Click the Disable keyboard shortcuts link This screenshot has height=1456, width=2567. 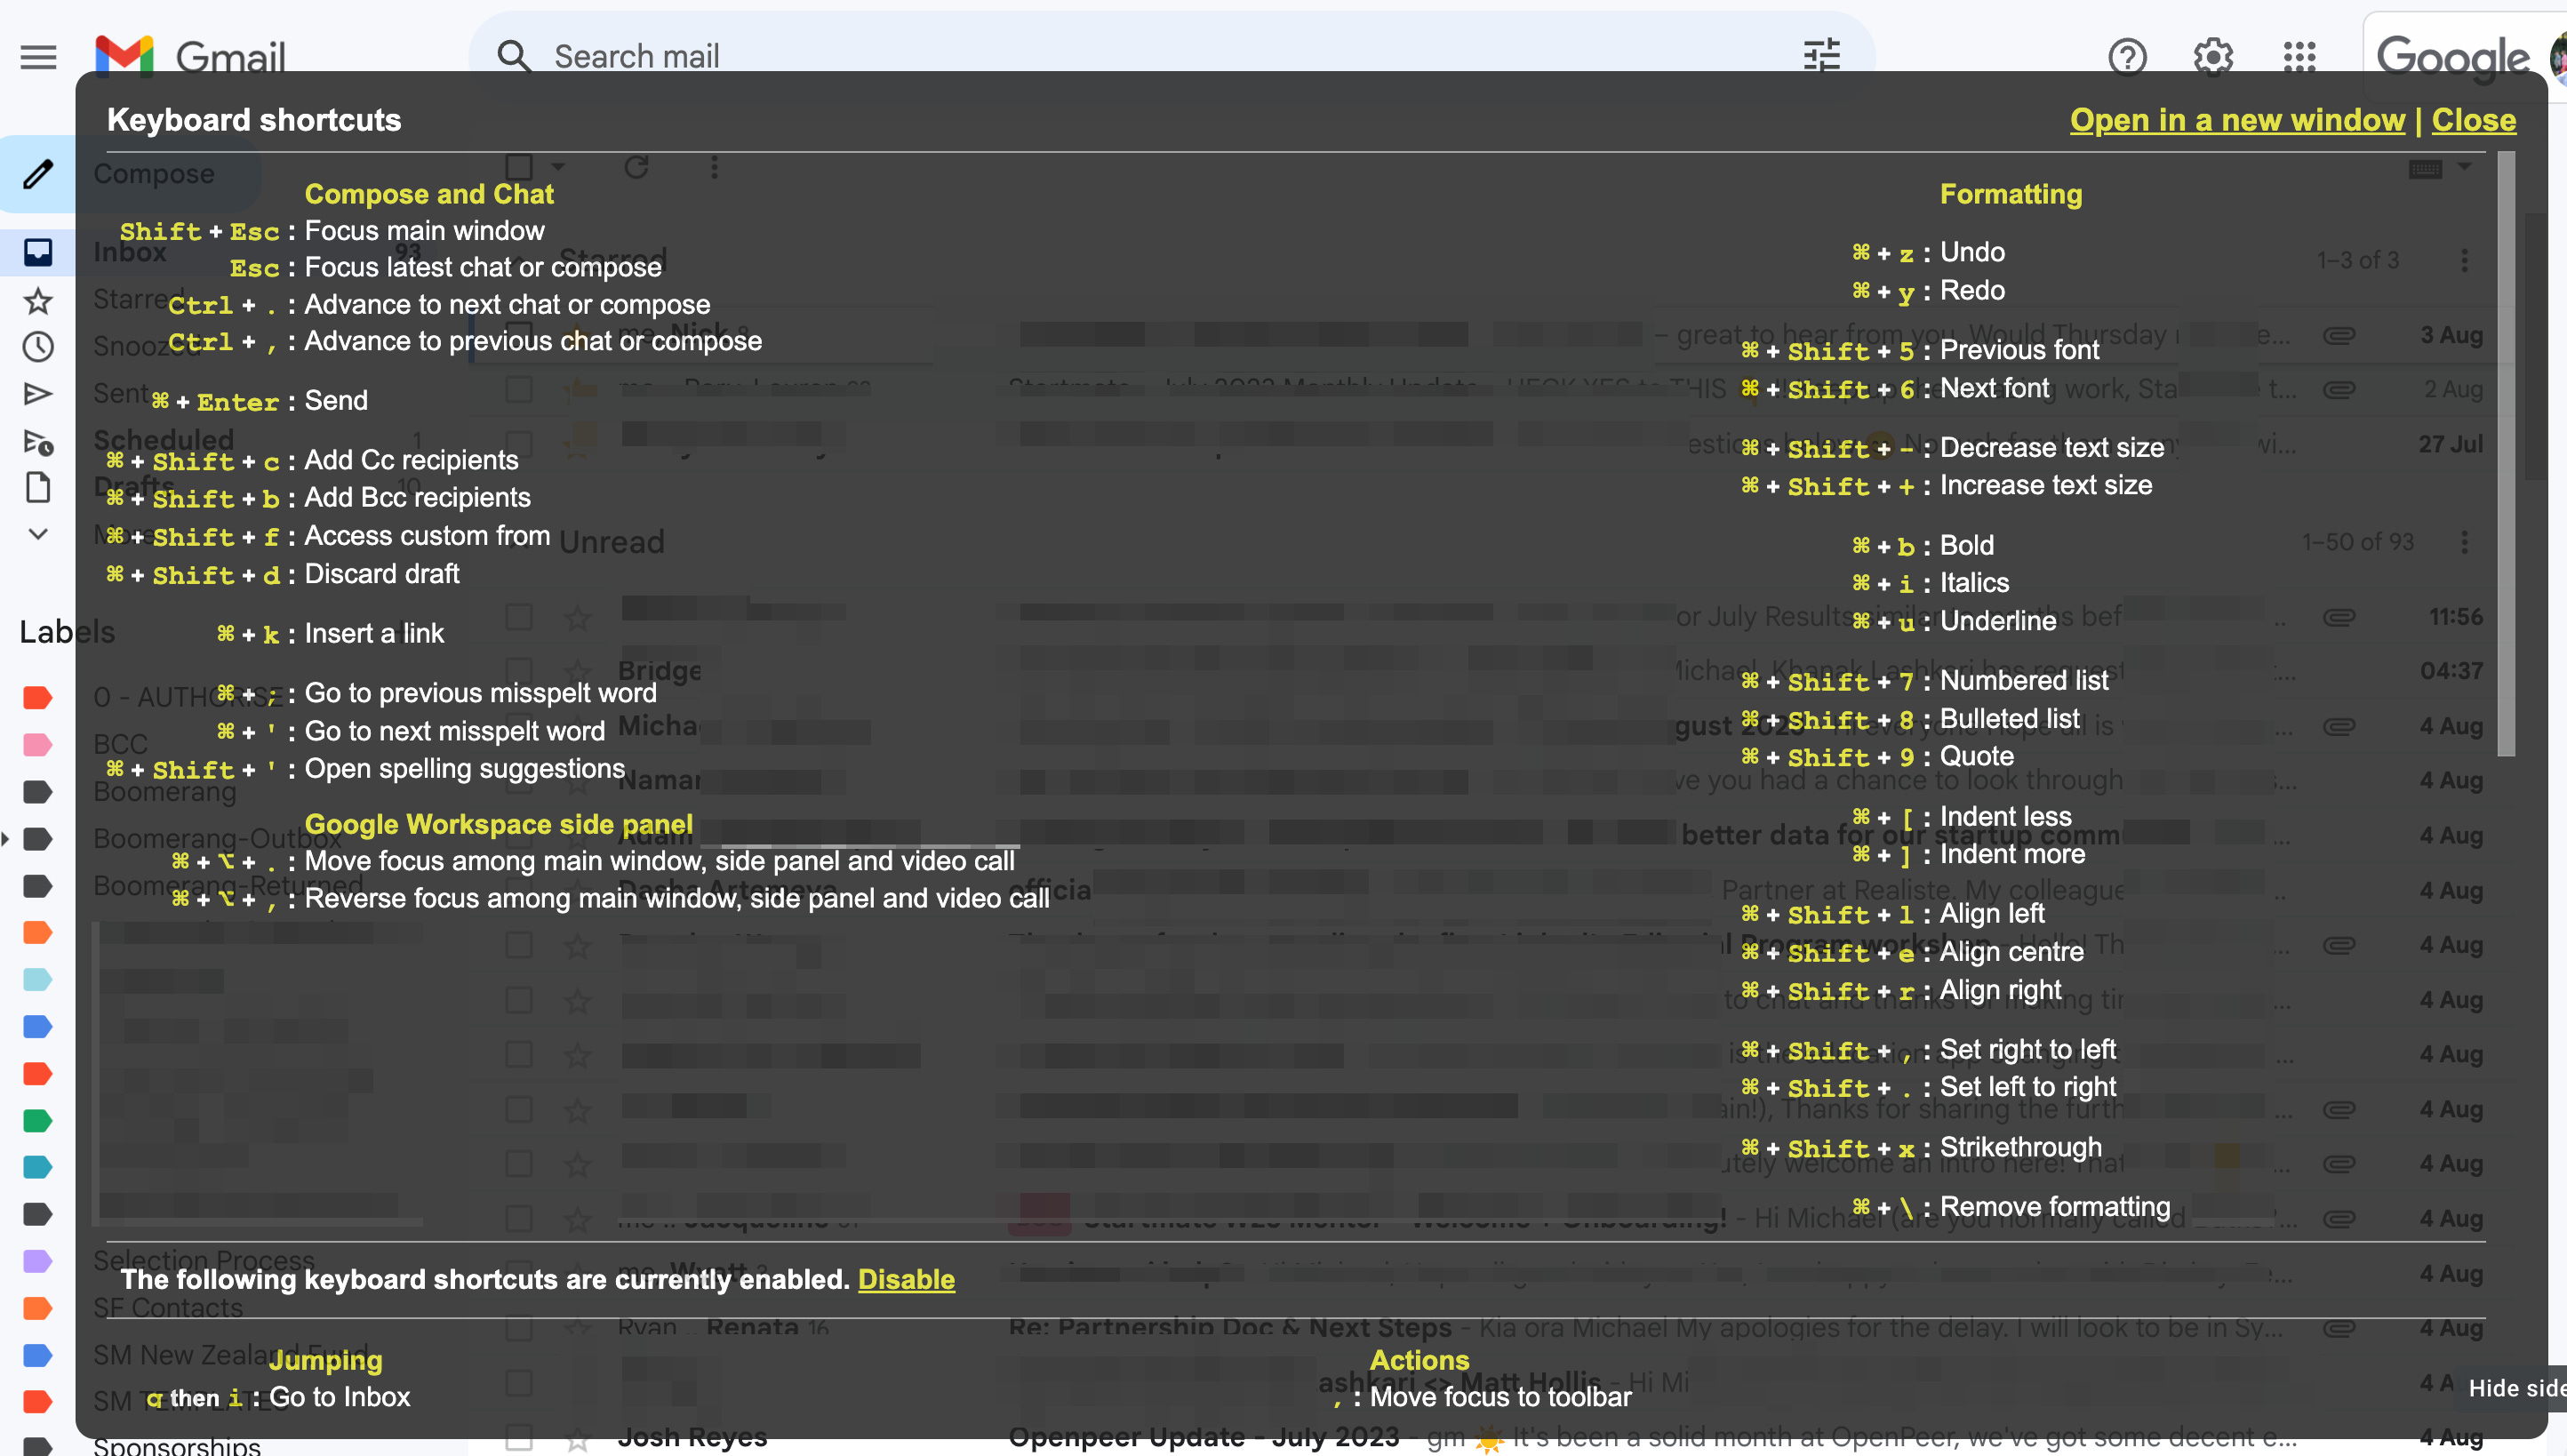point(905,1279)
